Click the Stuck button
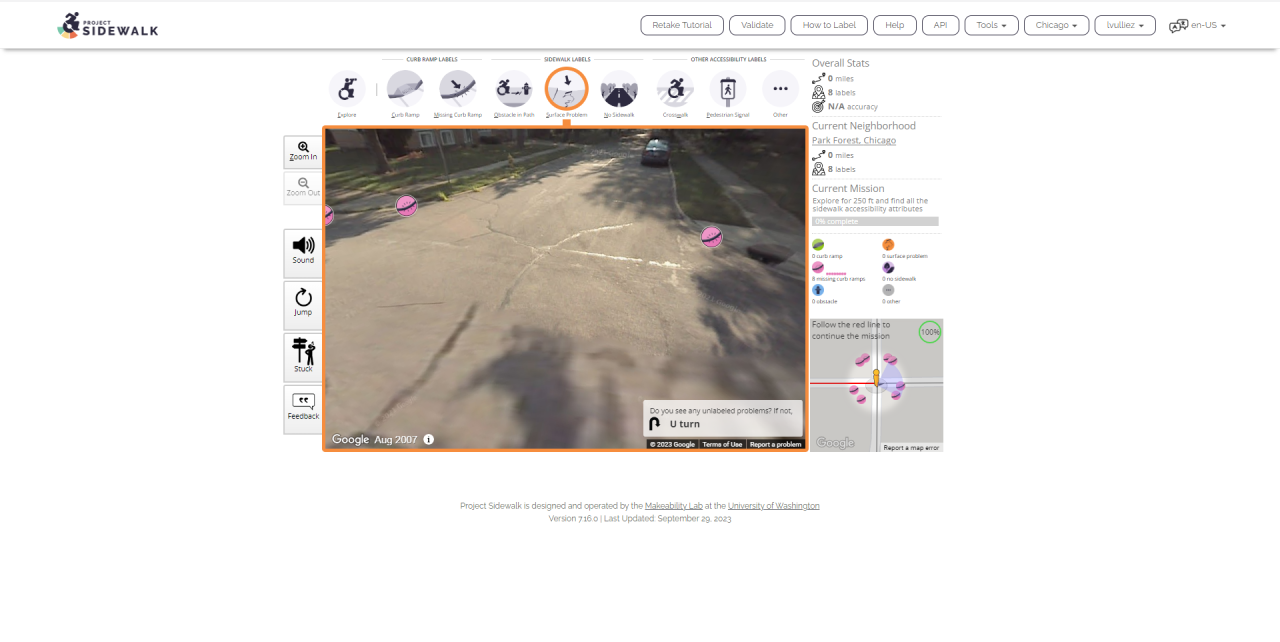This screenshot has height=642, width=1280. click(x=303, y=357)
